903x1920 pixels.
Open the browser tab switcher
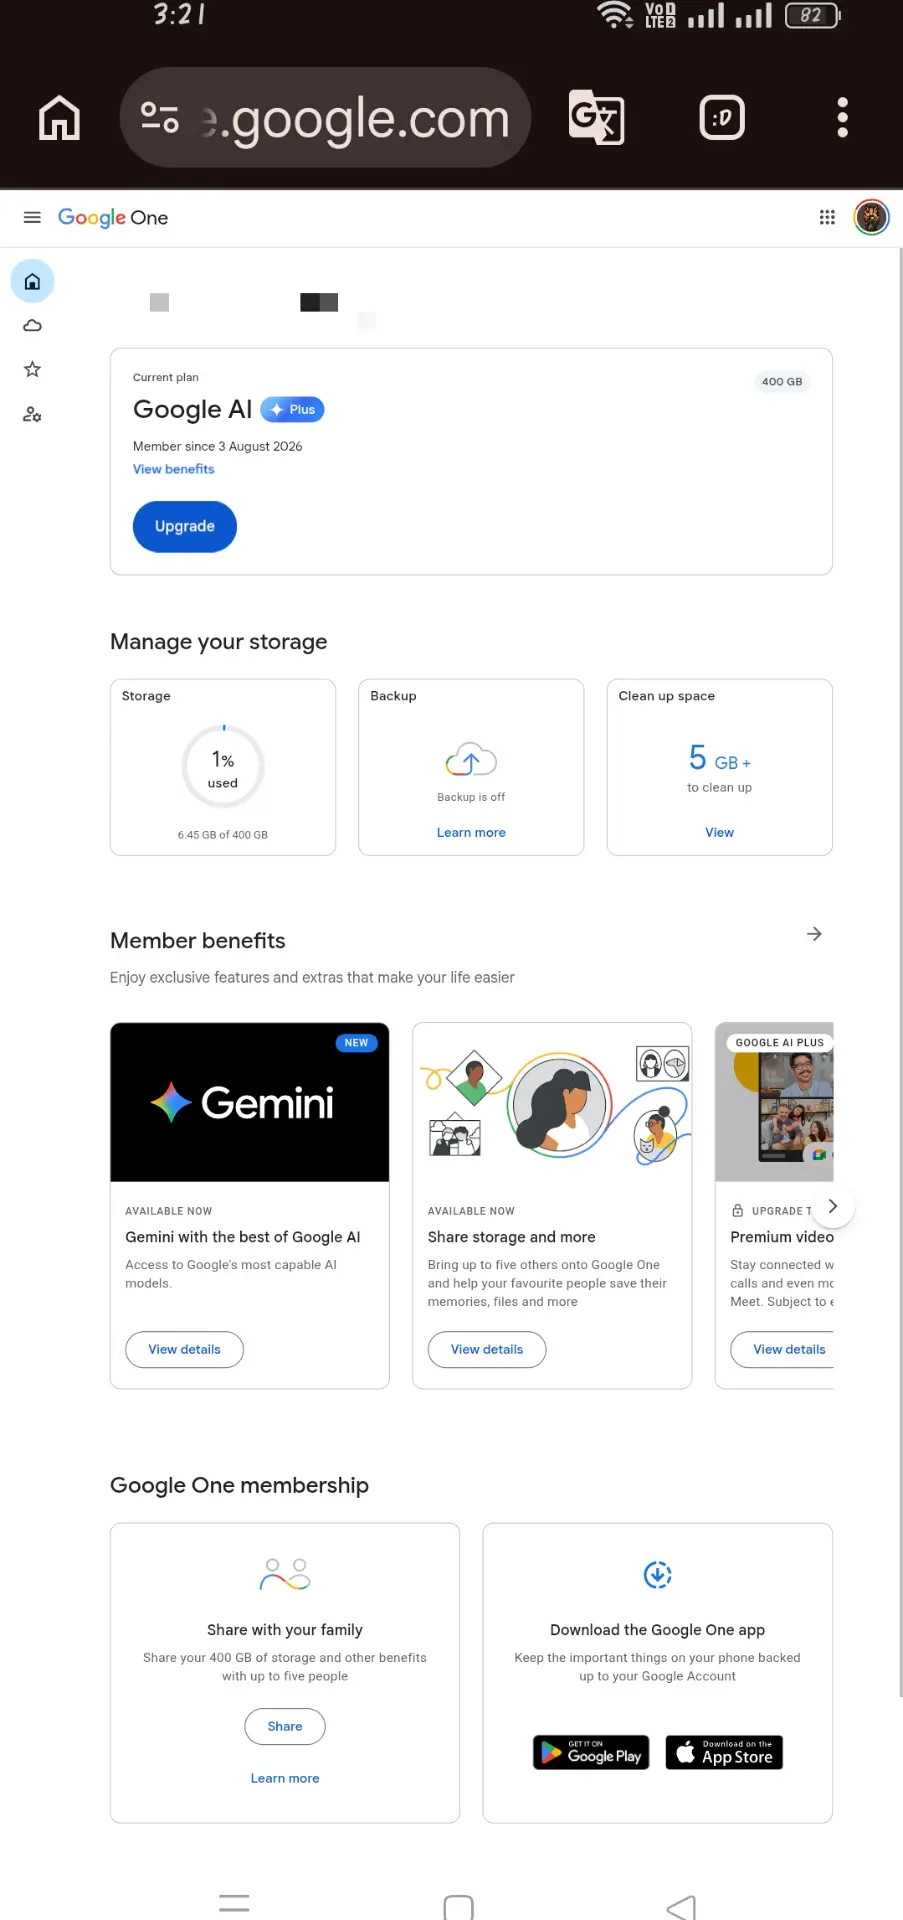coord(722,118)
